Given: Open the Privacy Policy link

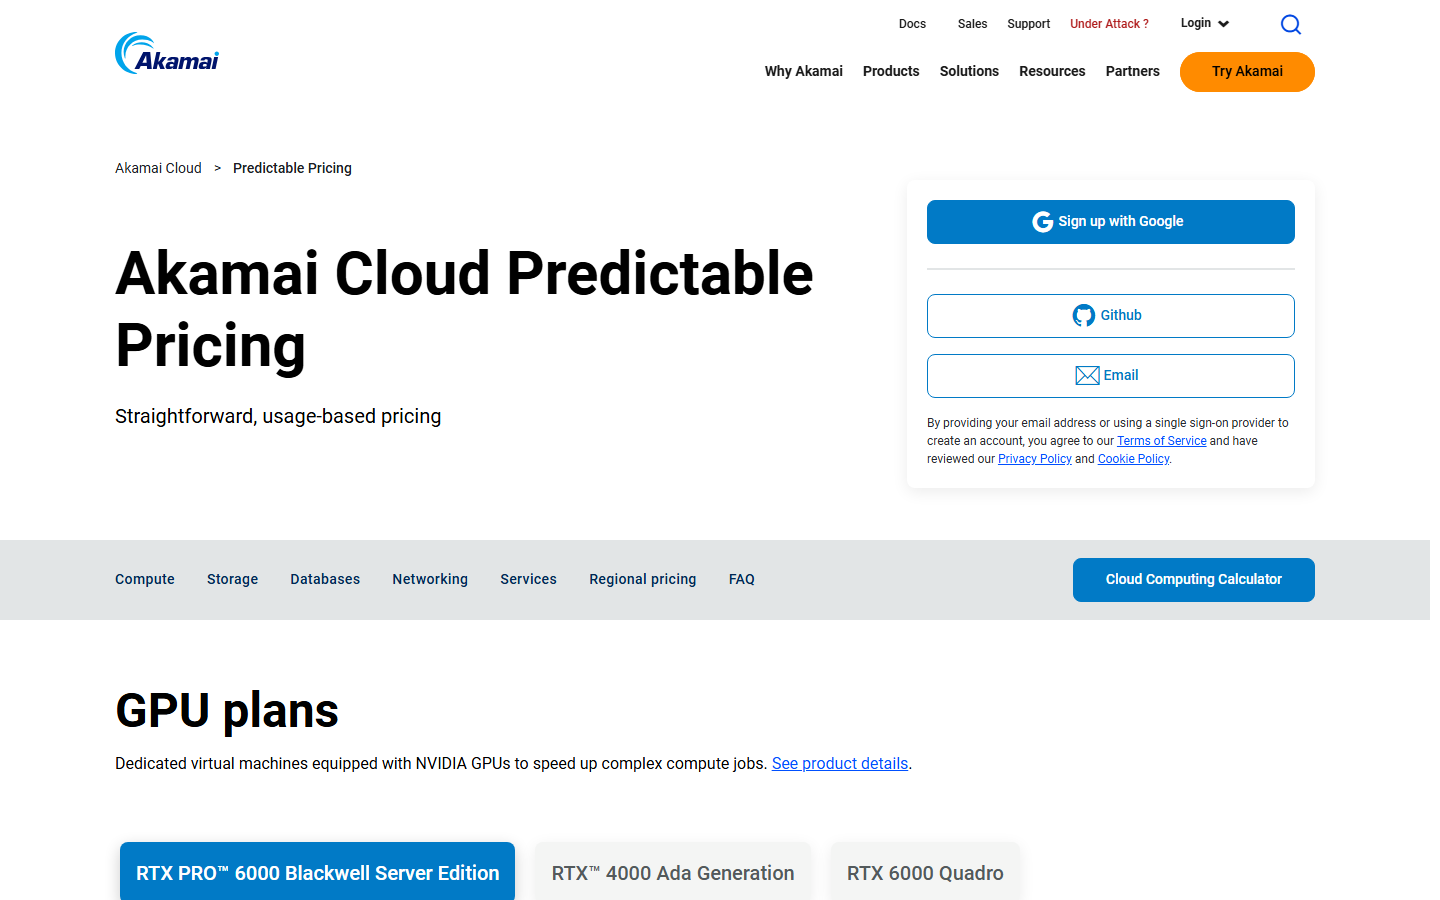Looking at the screenshot, I should (1034, 459).
